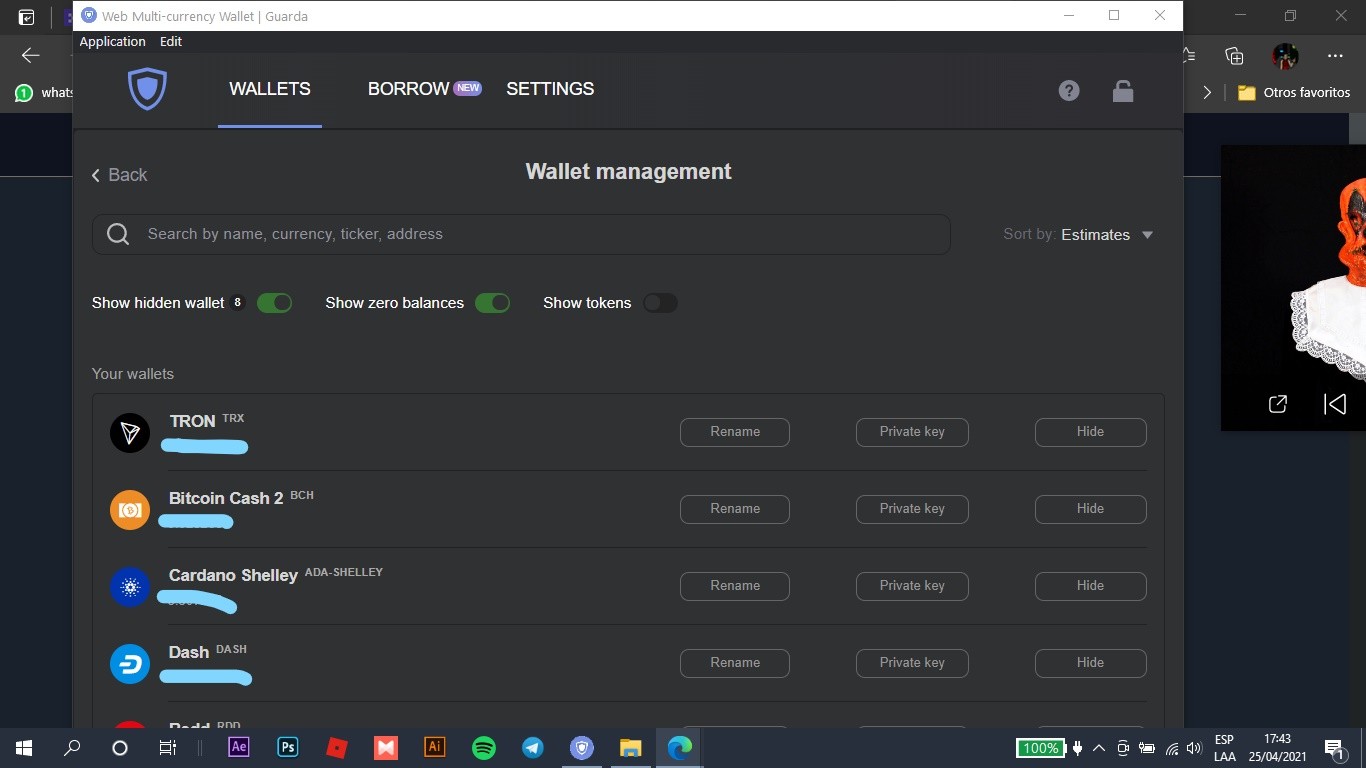This screenshot has height=768, width=1366.
Task: Click the 100% battery indicator
Action: click(x=1040, y=748)
